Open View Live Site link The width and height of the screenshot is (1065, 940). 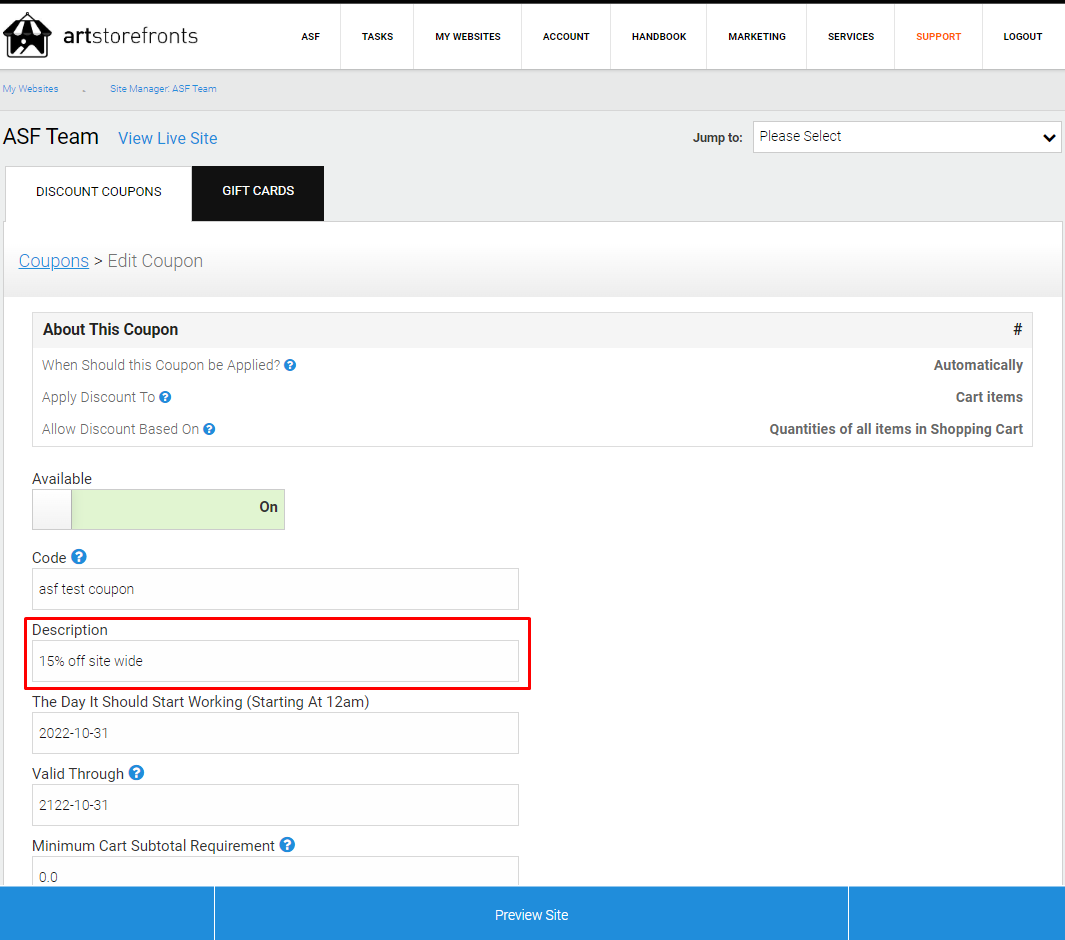167,138
